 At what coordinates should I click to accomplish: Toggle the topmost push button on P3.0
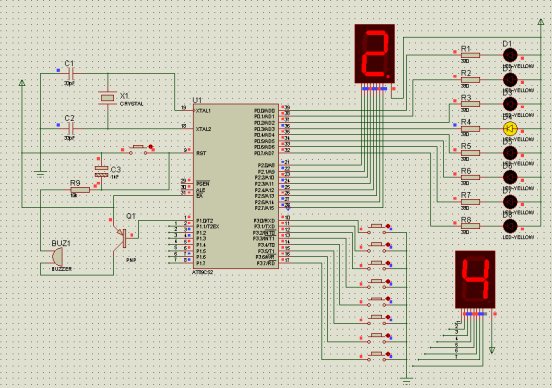[377, 228]
